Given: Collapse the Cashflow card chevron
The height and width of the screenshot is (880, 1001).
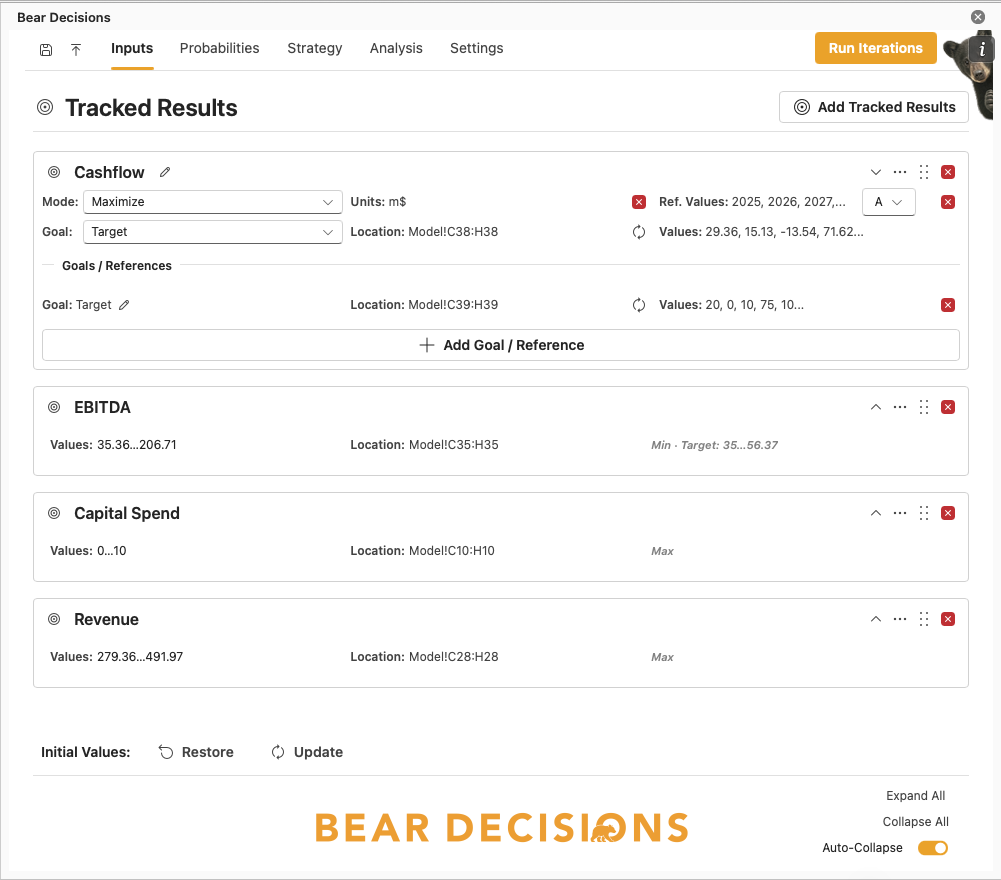Looking at the screenshot, I should coord(876,172).
